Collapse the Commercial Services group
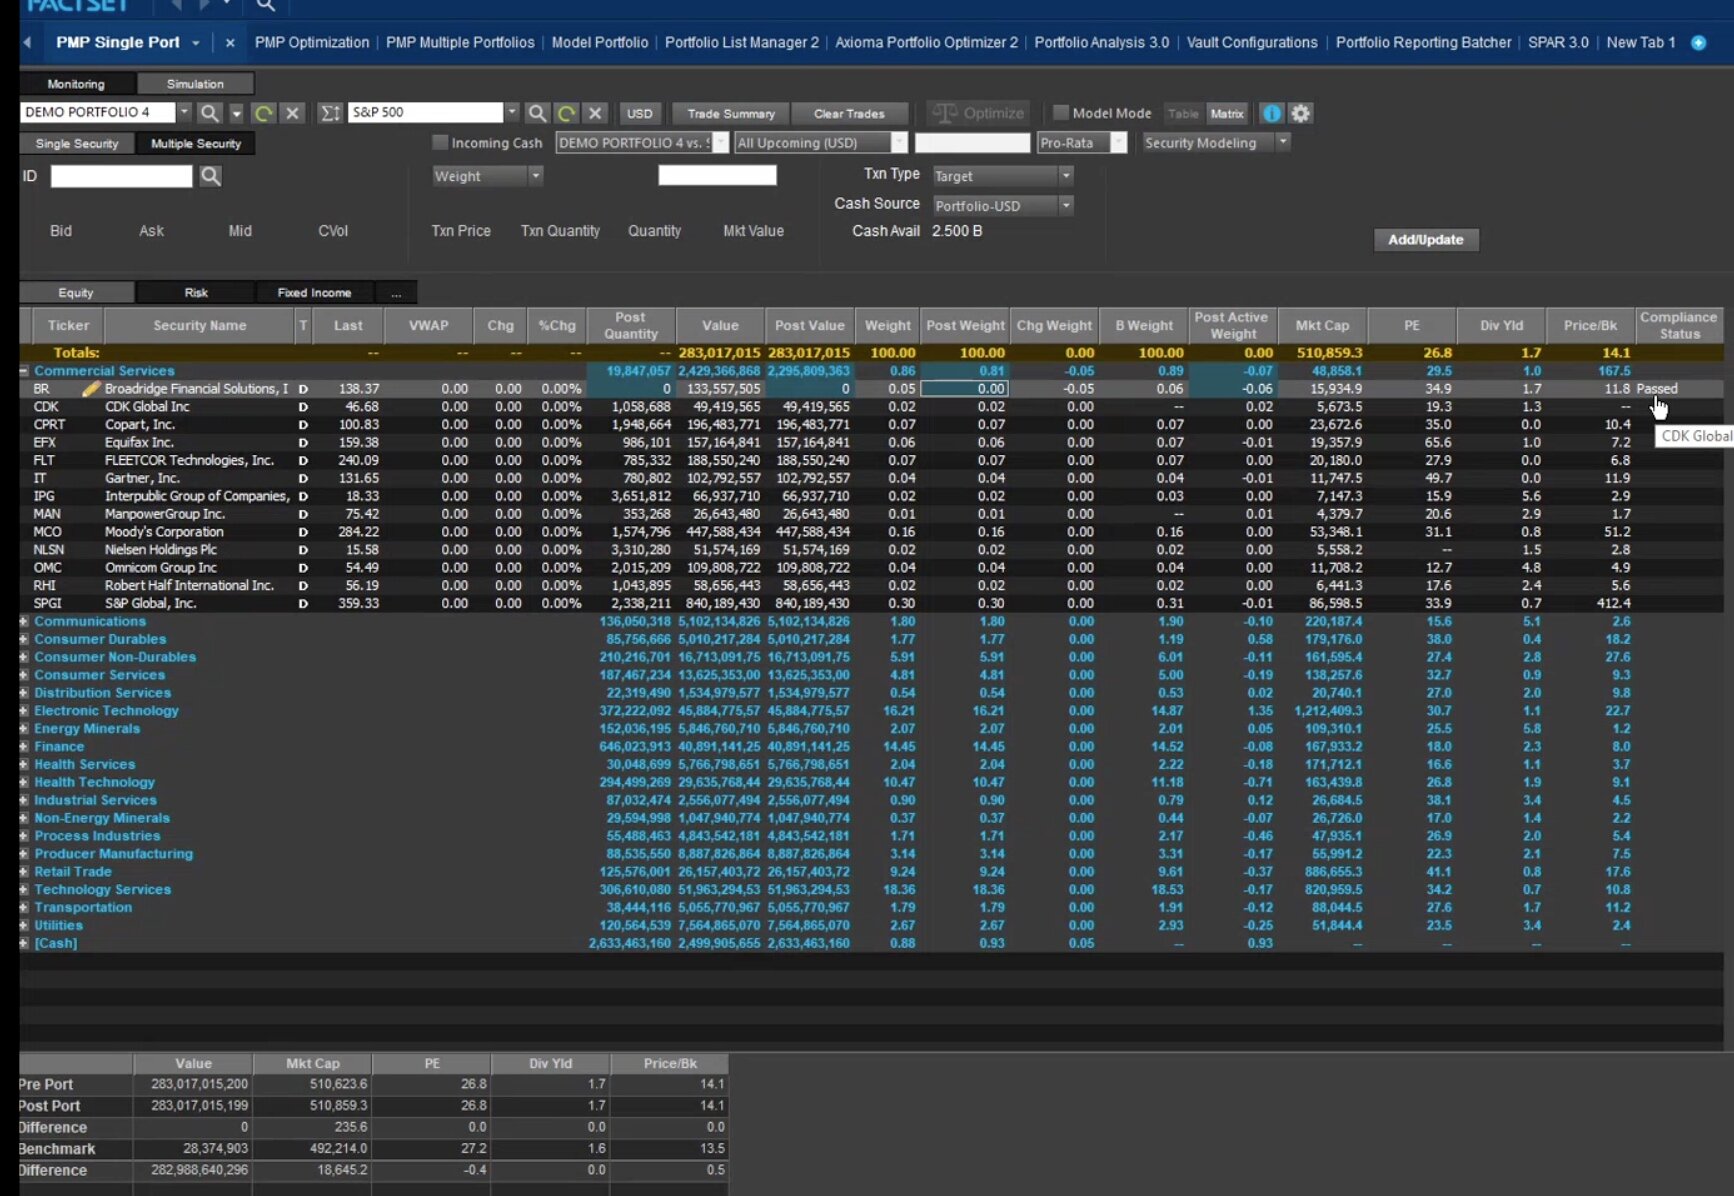 (x=24, y=371)
